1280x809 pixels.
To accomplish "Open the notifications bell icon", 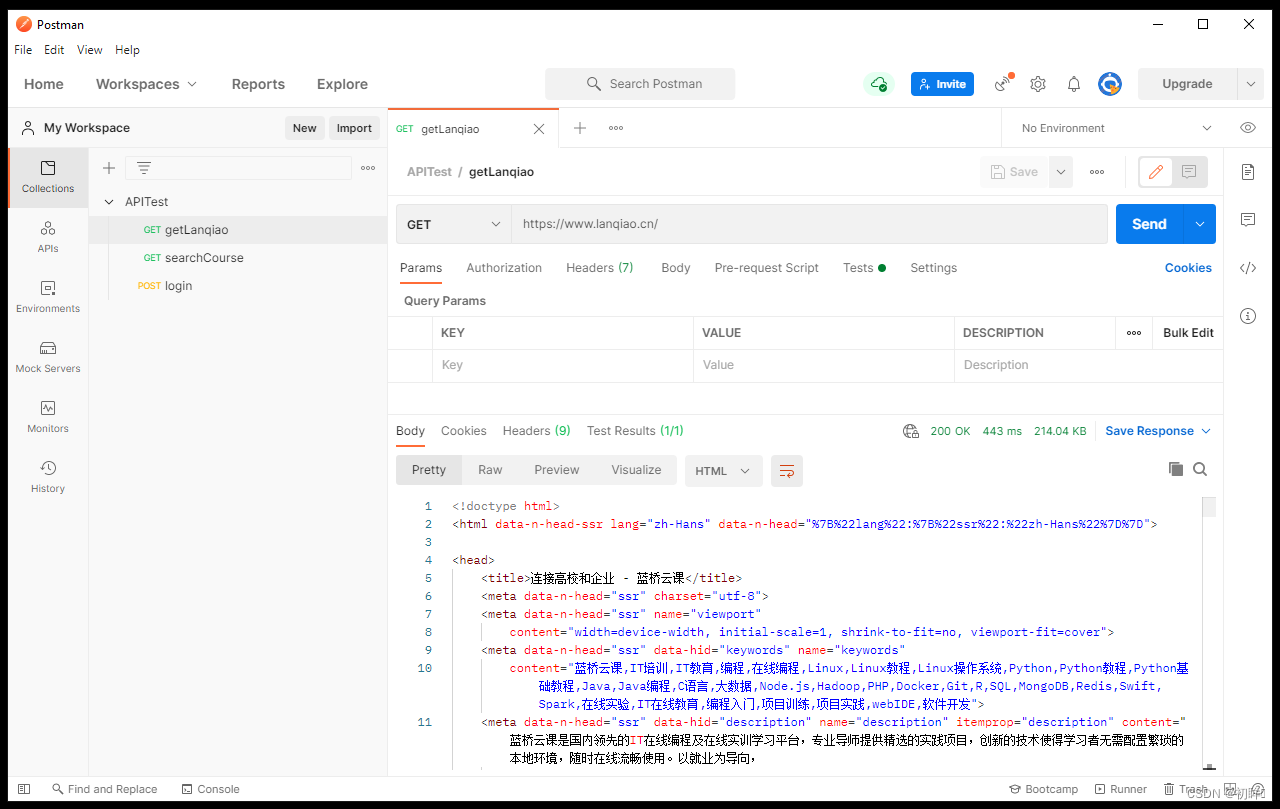I will (x=1074, y=84).
